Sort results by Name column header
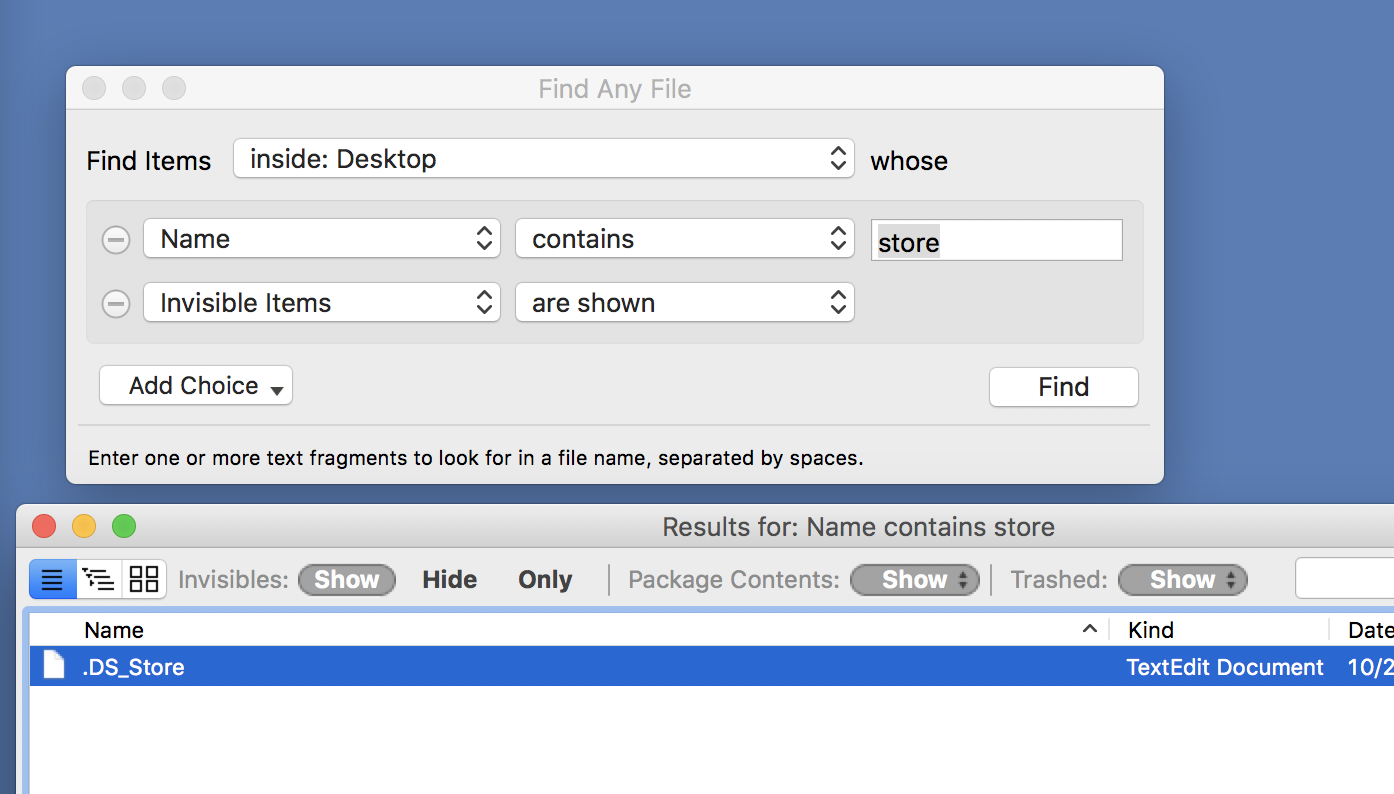Image resolution: width=1394 pixels, height=794 pixels. 114,630
